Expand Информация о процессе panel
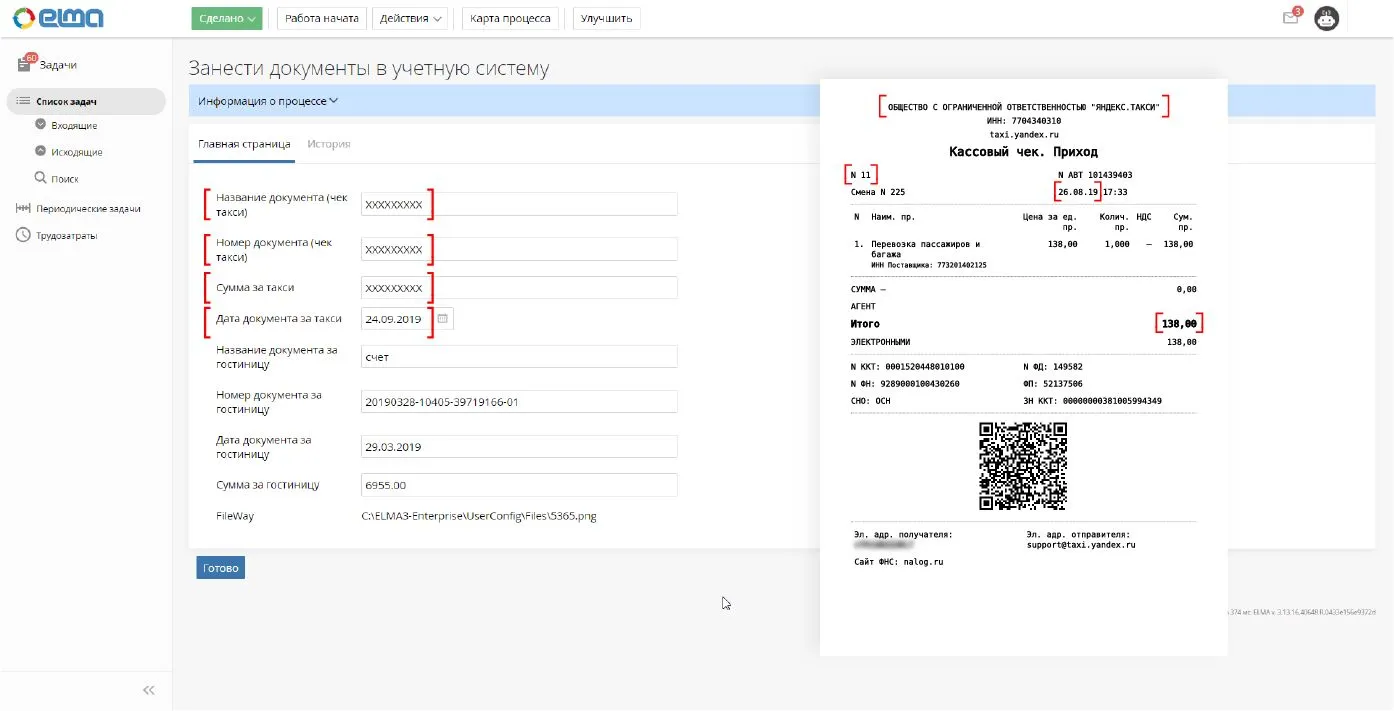1394x711 pixels. pyautogui.click(x=268, y=101)
